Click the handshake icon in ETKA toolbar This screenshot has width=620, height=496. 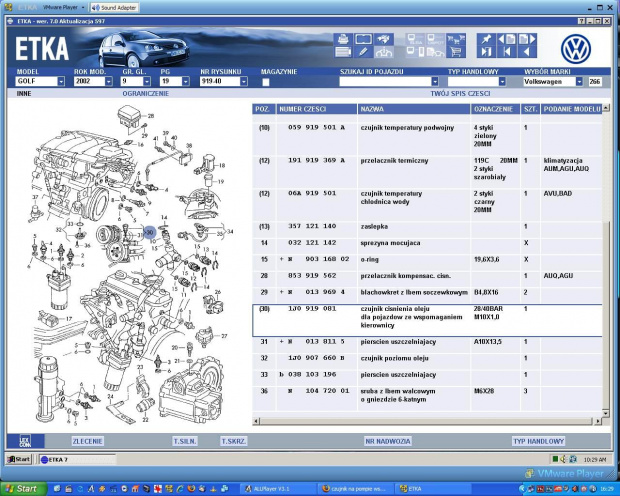click(x=384, y=39)
